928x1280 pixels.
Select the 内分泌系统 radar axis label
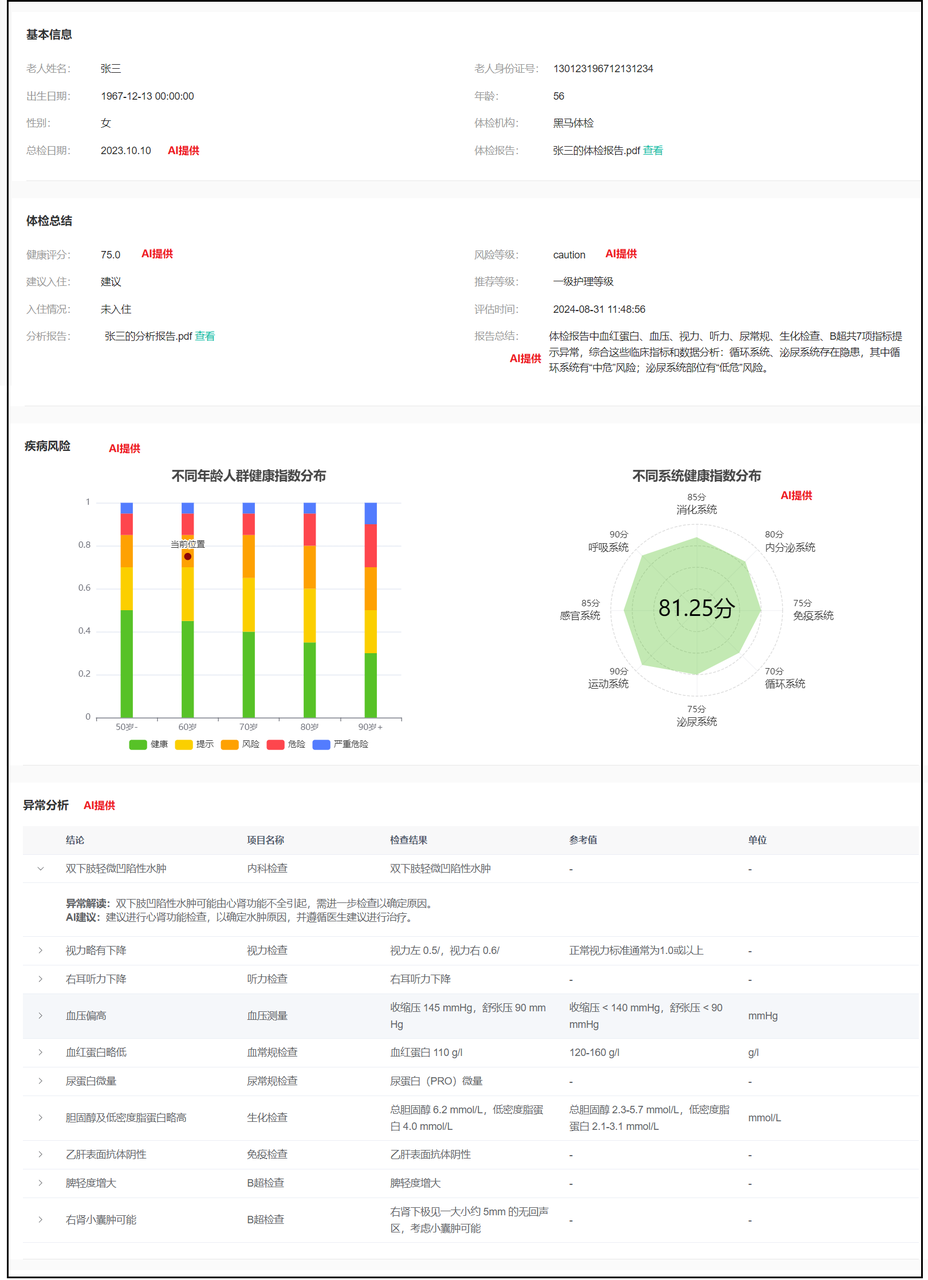[790, 547]
